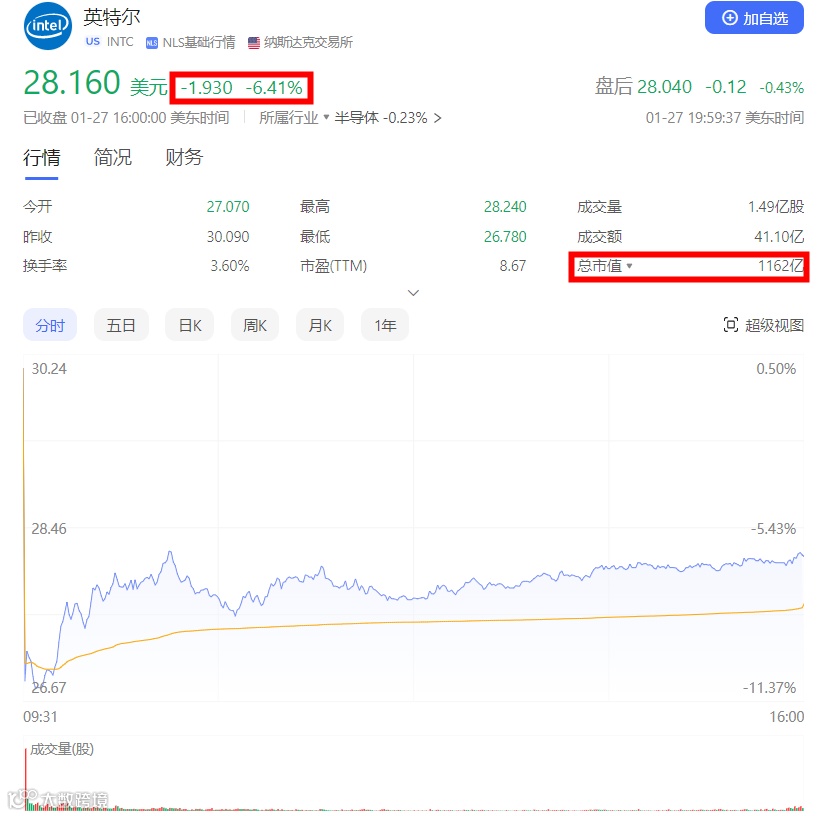Image resolution: width=826 pixels, height=816 pixels.
Task: Click the arrow next to 半导体 industry
Action: (x=437, y=118)
